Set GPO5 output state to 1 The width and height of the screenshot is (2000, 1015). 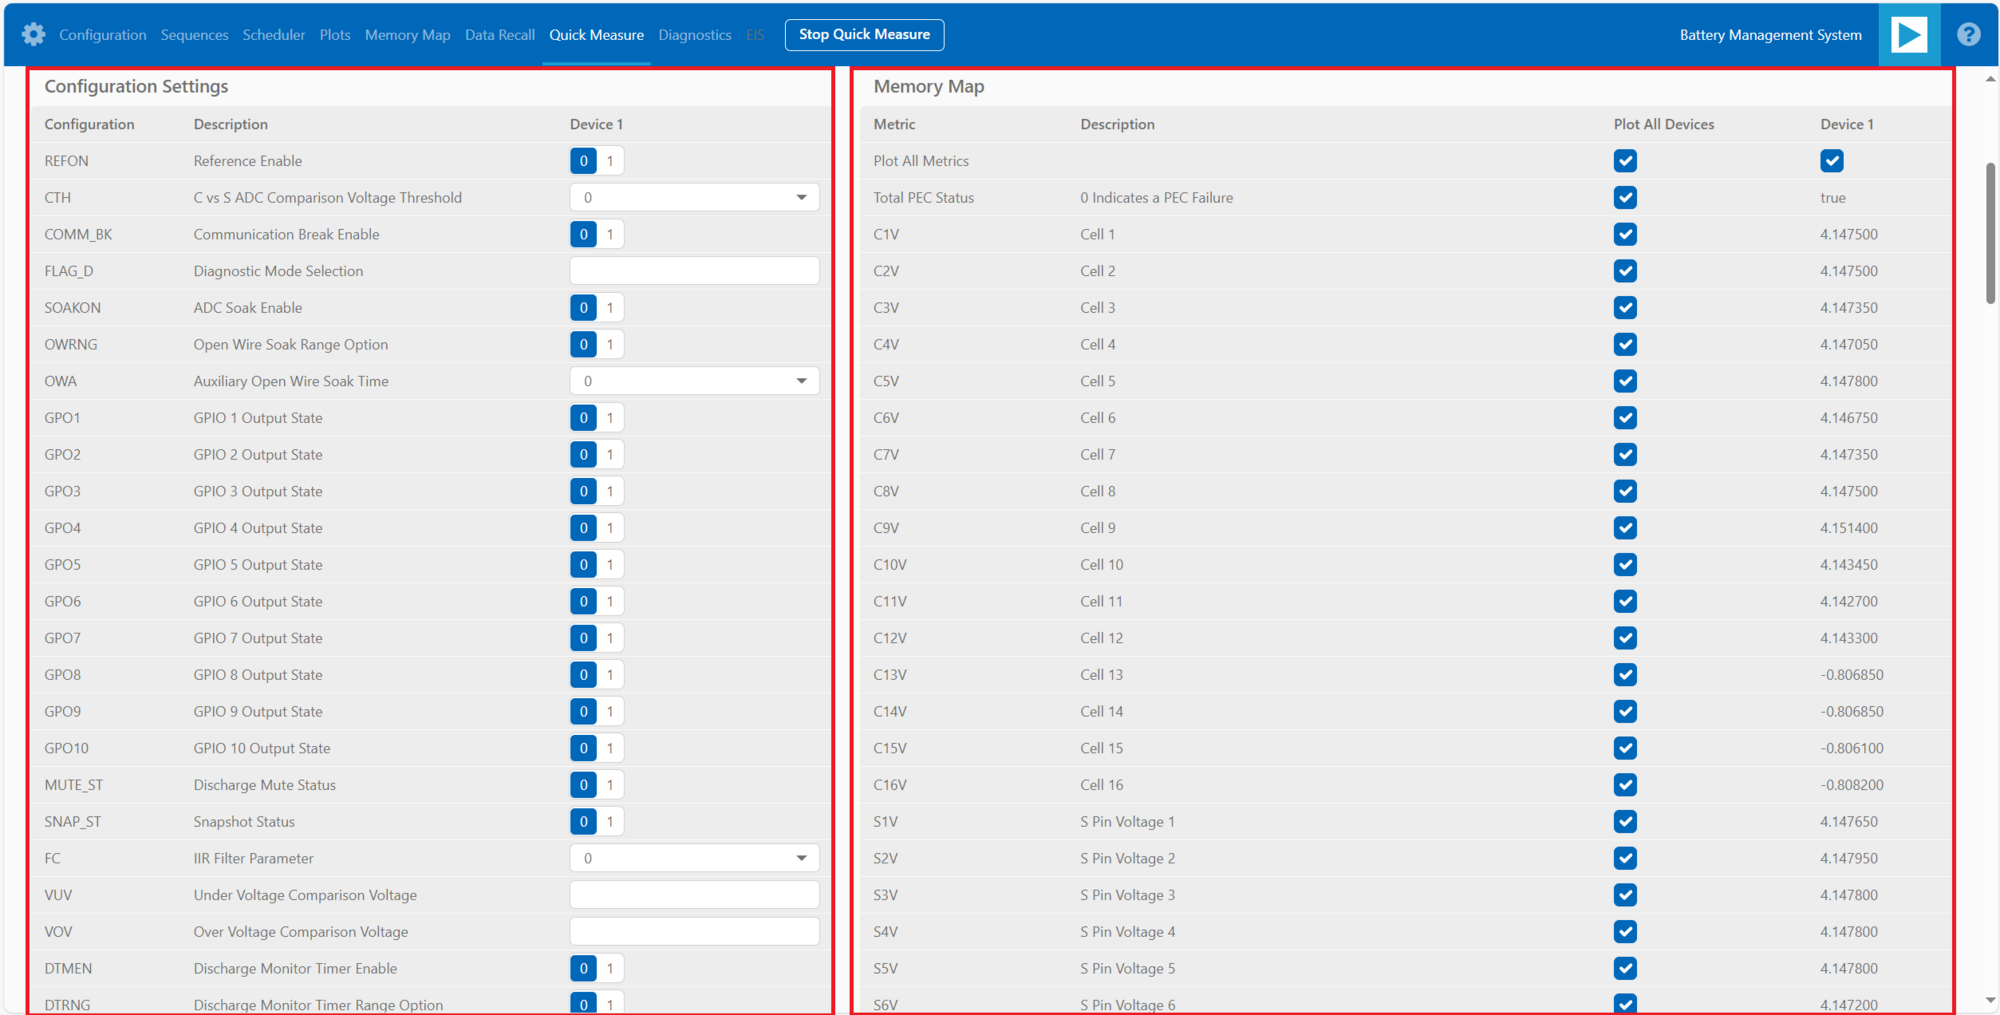coord(609,564)
